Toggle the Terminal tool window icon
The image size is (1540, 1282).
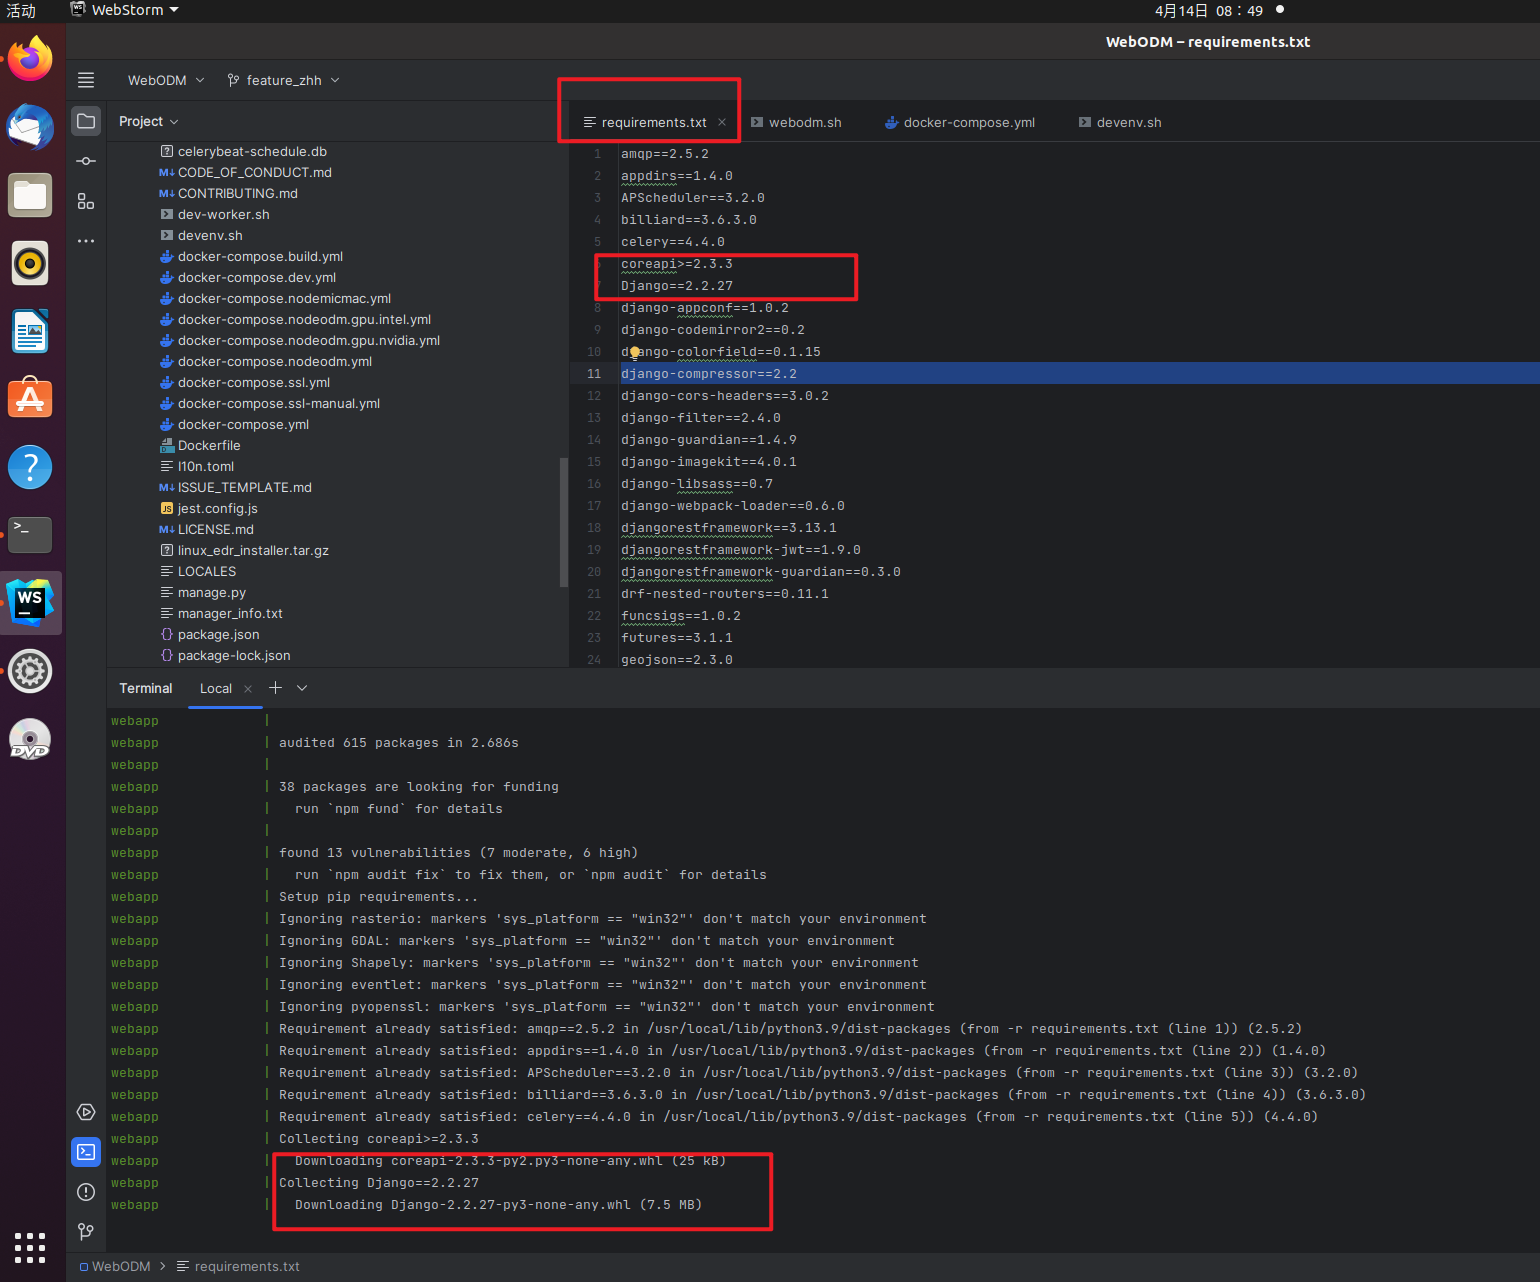[x=86, y=1152]
